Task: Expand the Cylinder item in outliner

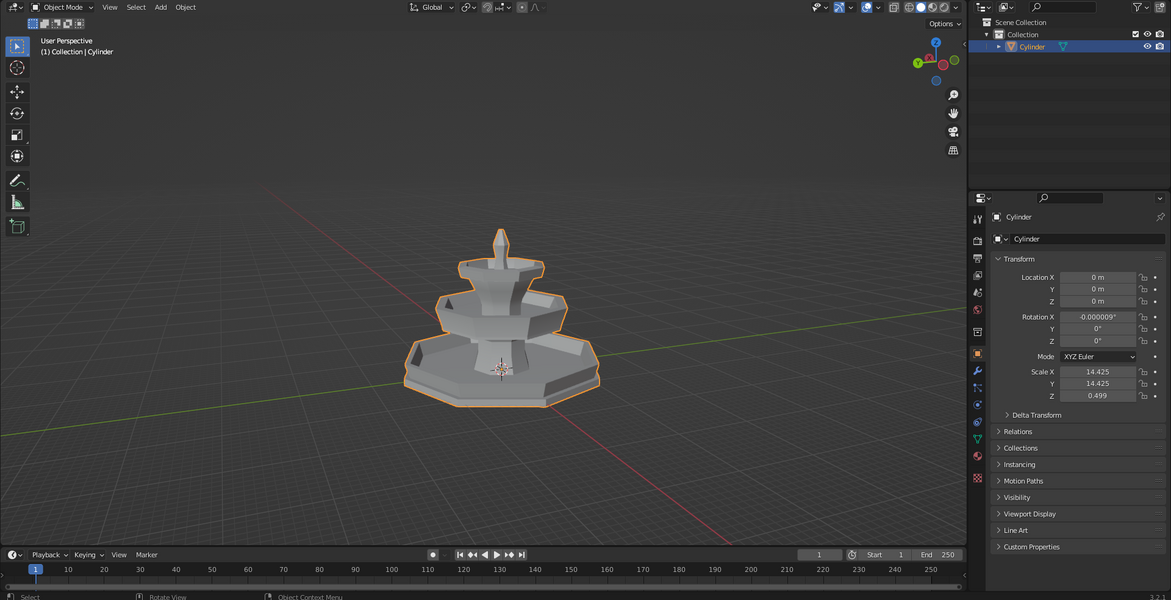Action: [999, 46]
